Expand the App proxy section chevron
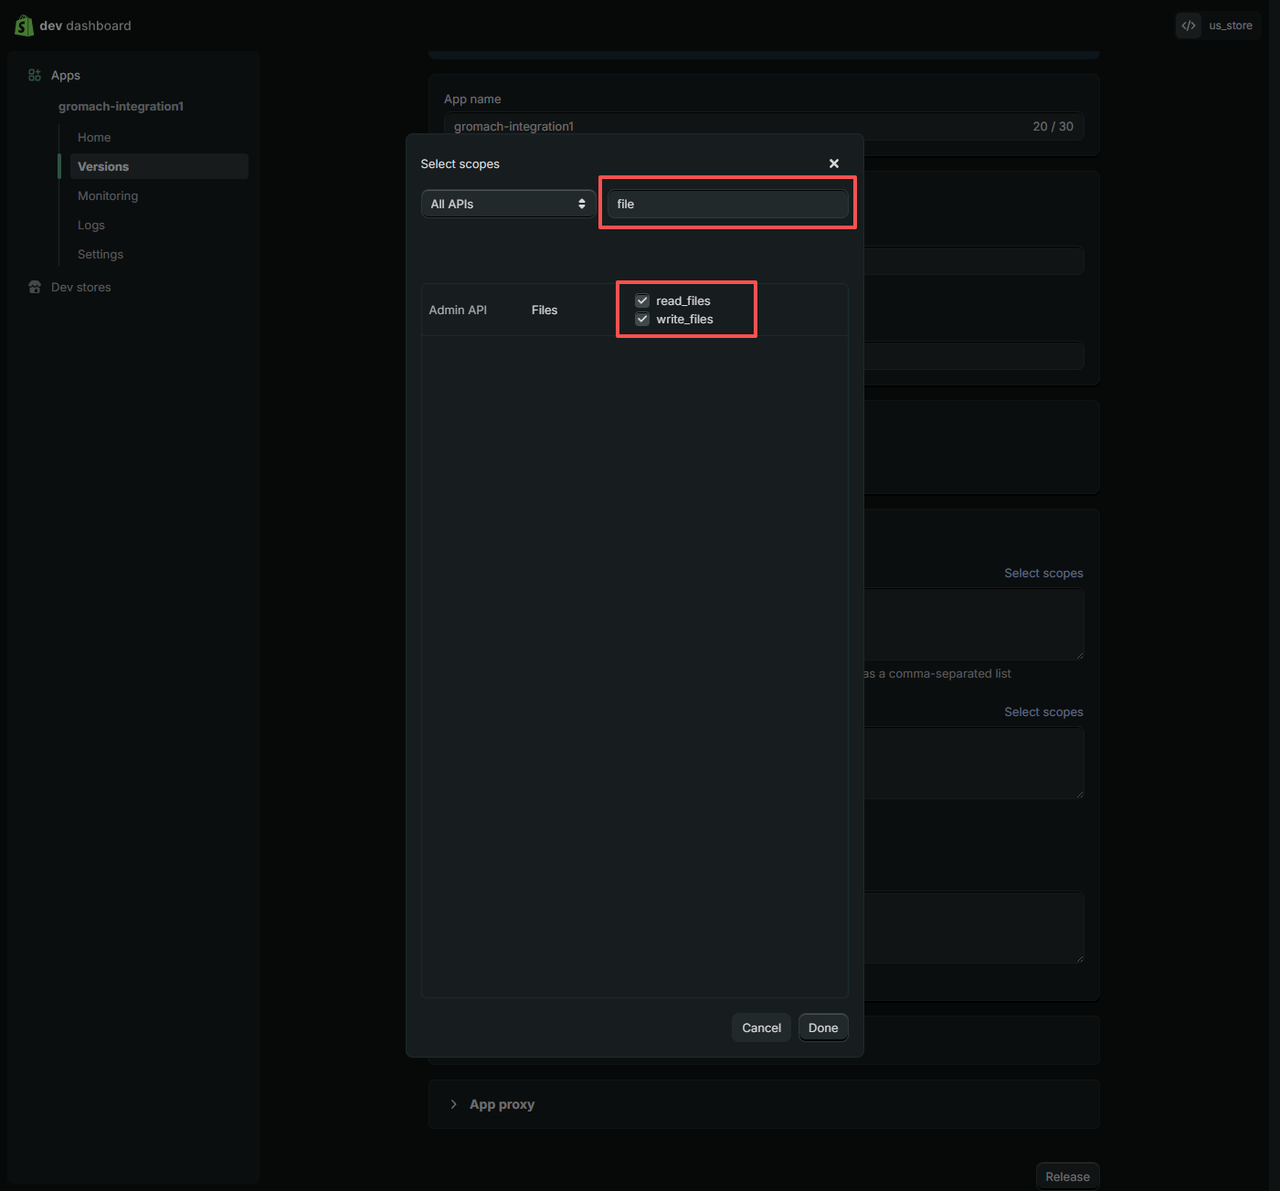Viewport: 1280px width, 1191px height. coord(454,1104)
